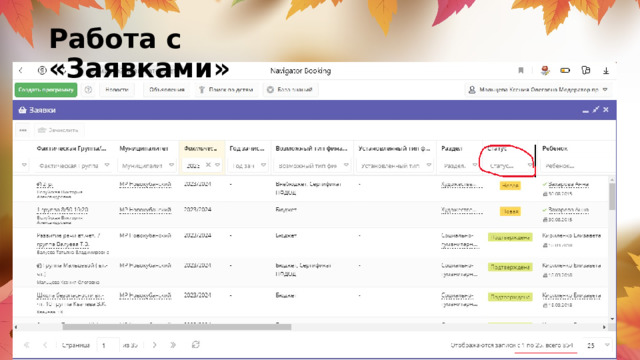
Task: Expand the Раздел filter dropdown
Action: coord(475,165)
